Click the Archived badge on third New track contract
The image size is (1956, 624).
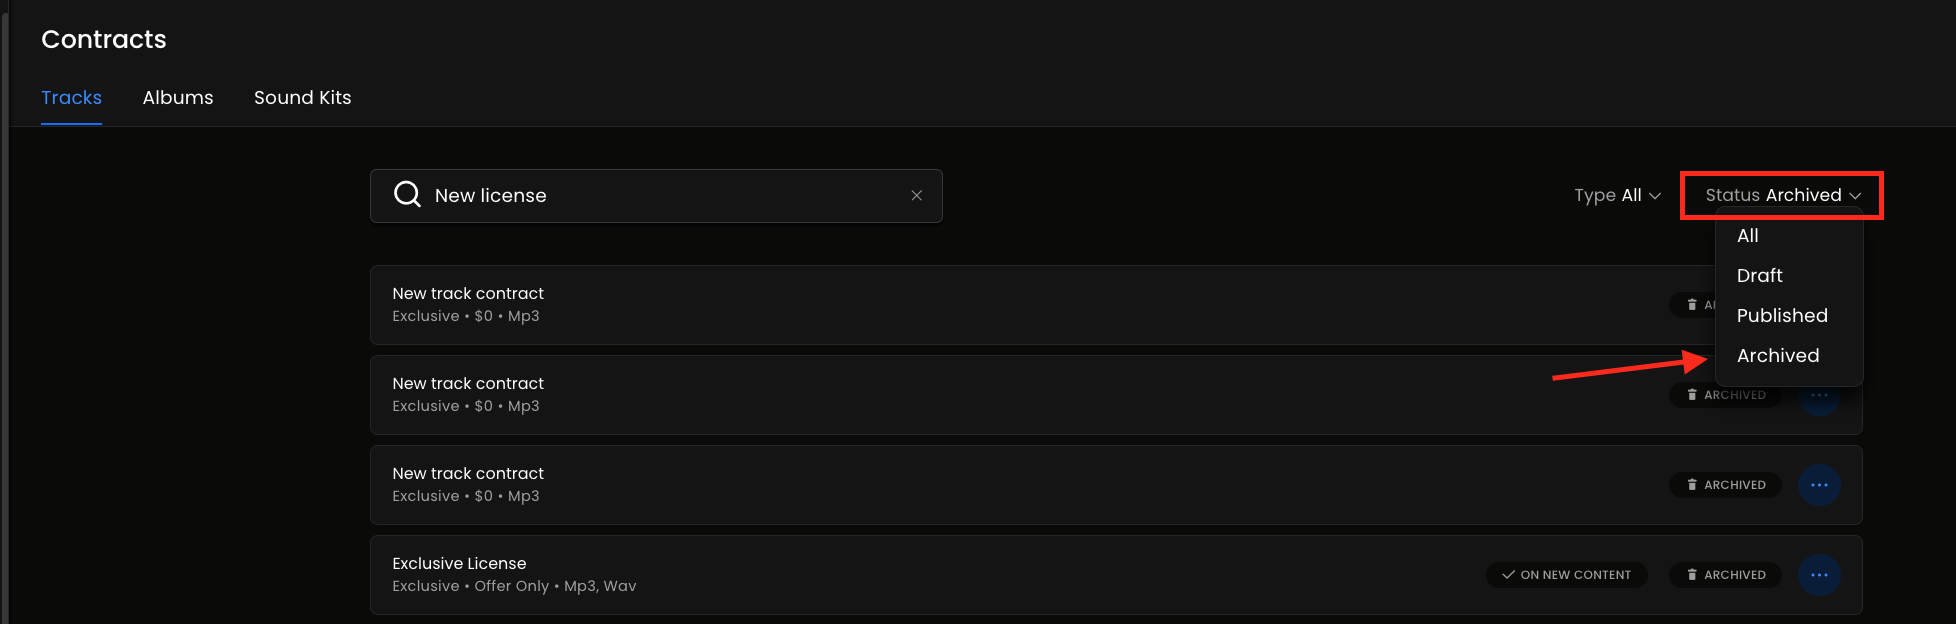1725,485
